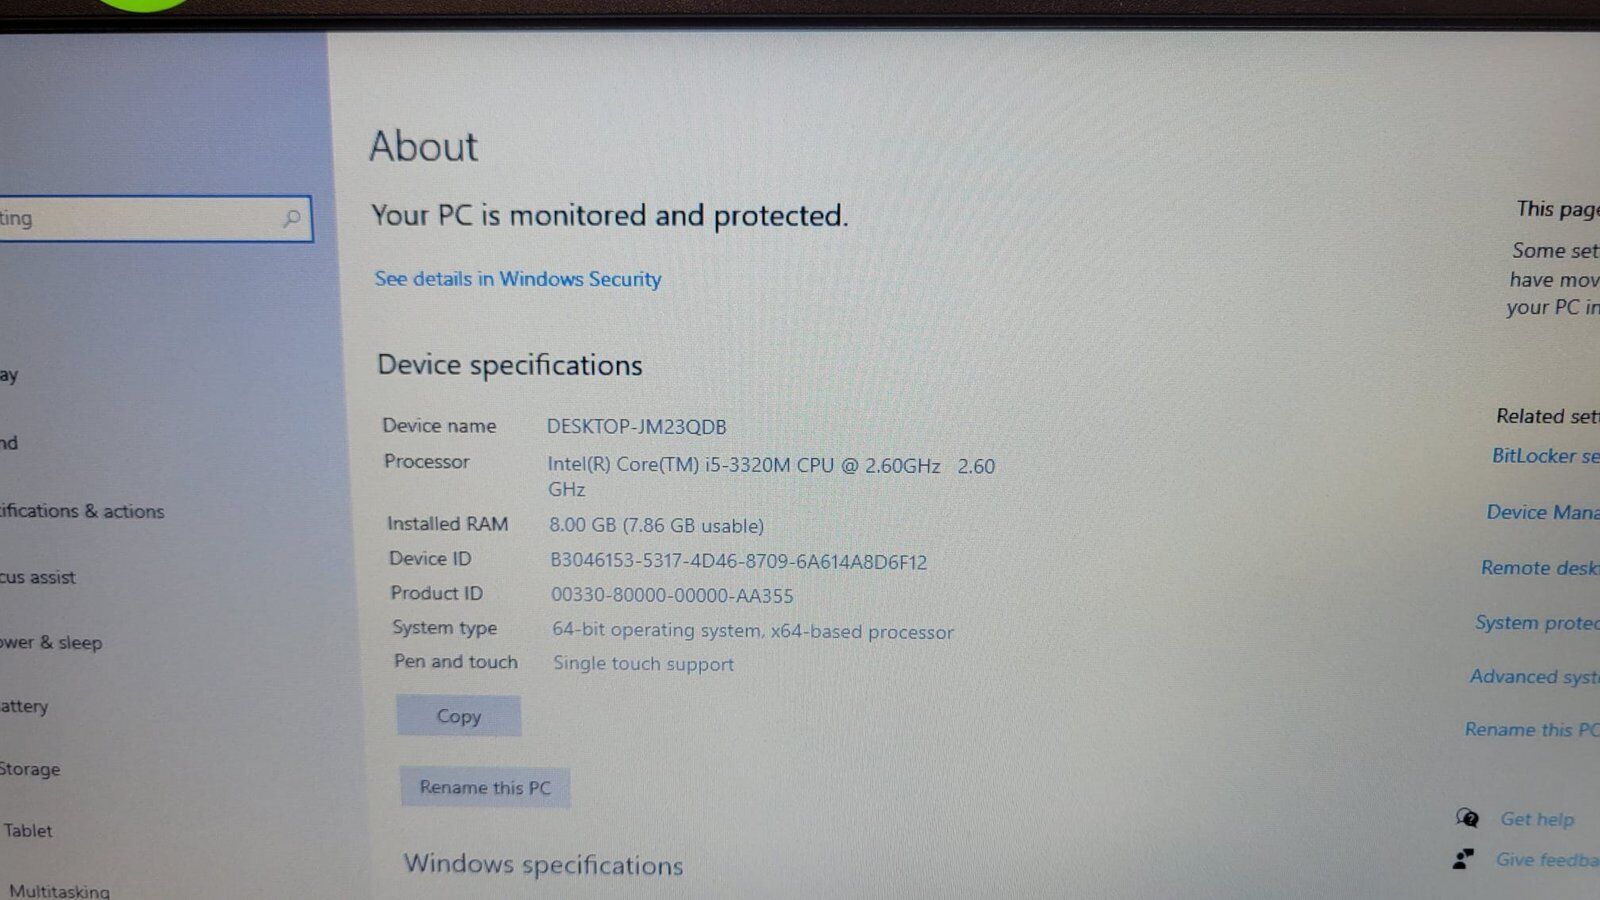Open See details in Windows Security link
Image resolution: width=1600 pixels, height=900 pixels.
[x=518, y=279]
